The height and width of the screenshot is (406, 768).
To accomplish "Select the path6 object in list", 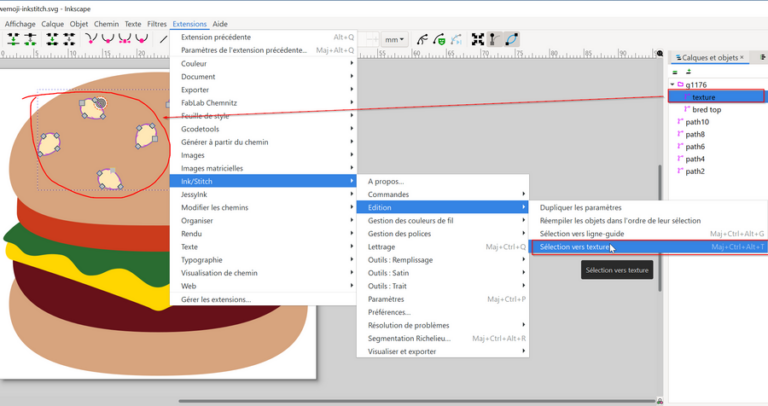I will pos(695,147).
